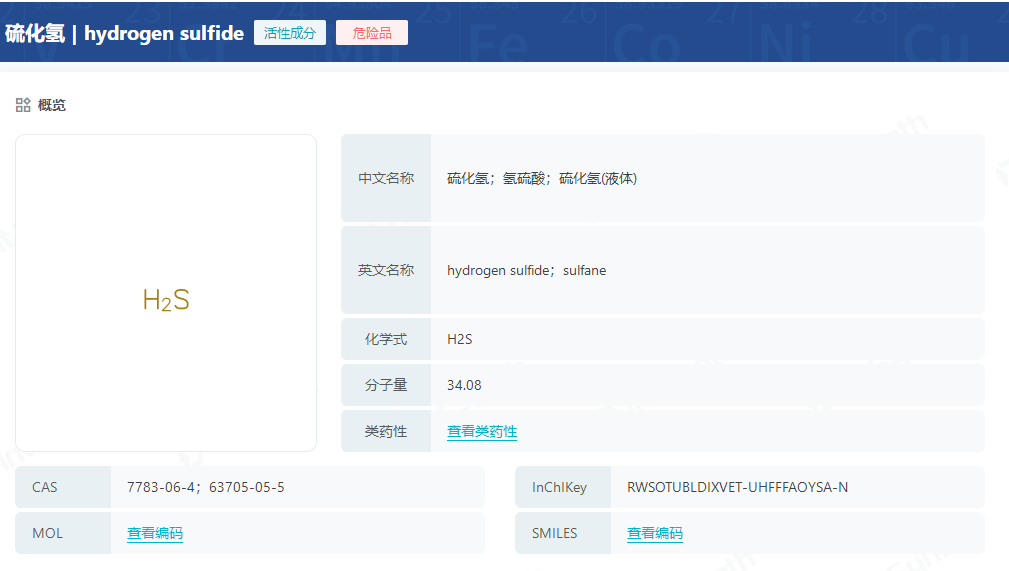Click the 概览 section heading text
Image resolution: width=1009 pixels, height=571 pixels.
point(51,105)
